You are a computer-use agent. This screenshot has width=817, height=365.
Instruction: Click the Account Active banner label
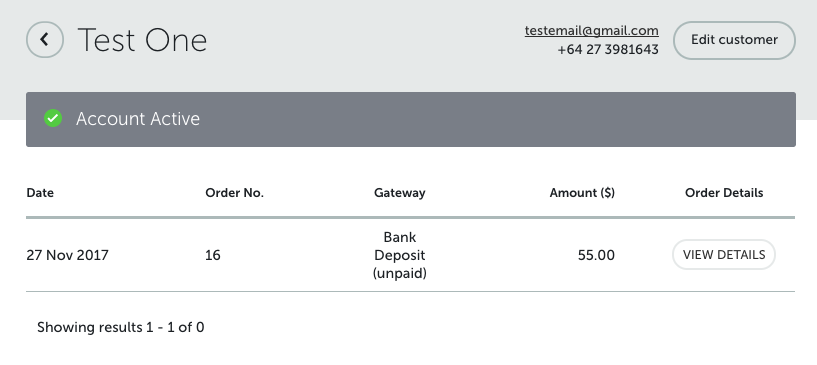click(x=138, y=119)
